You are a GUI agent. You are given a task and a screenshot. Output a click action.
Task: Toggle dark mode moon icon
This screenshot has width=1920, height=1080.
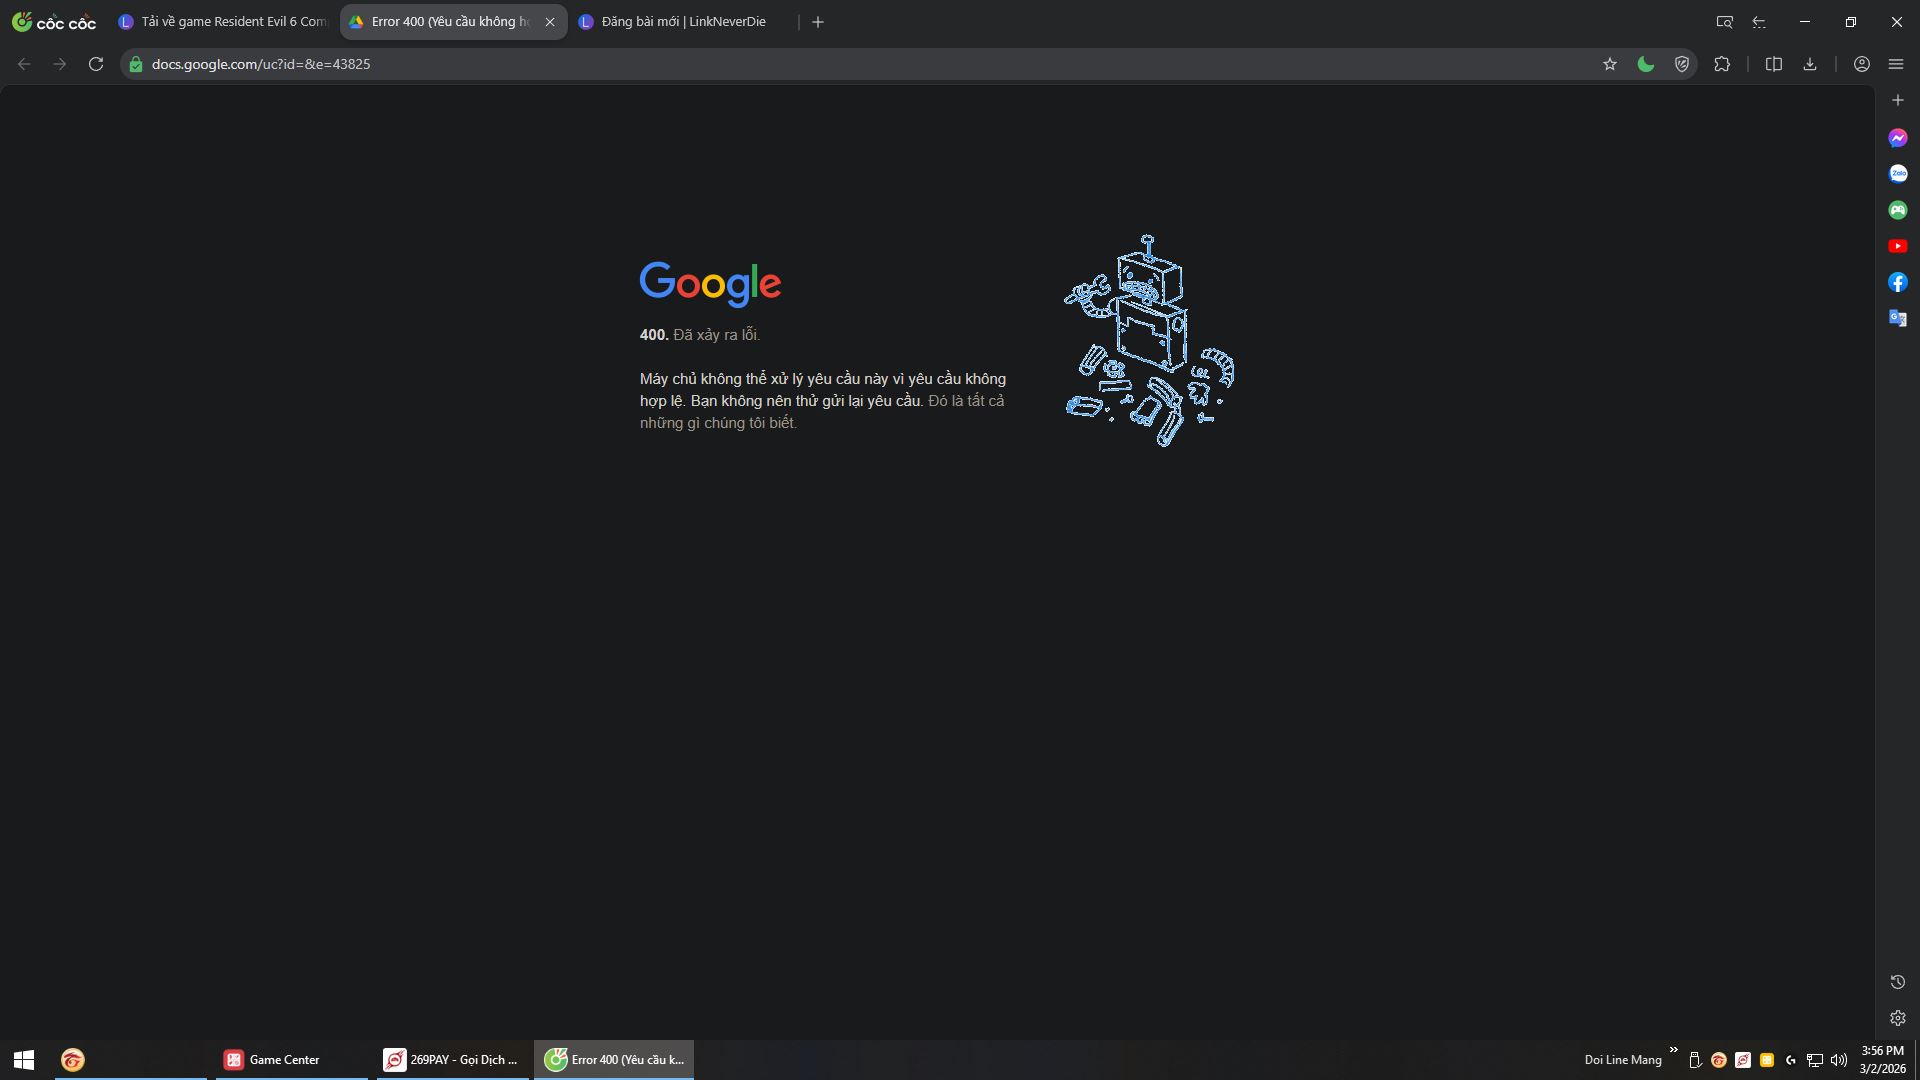(1645, 64)
